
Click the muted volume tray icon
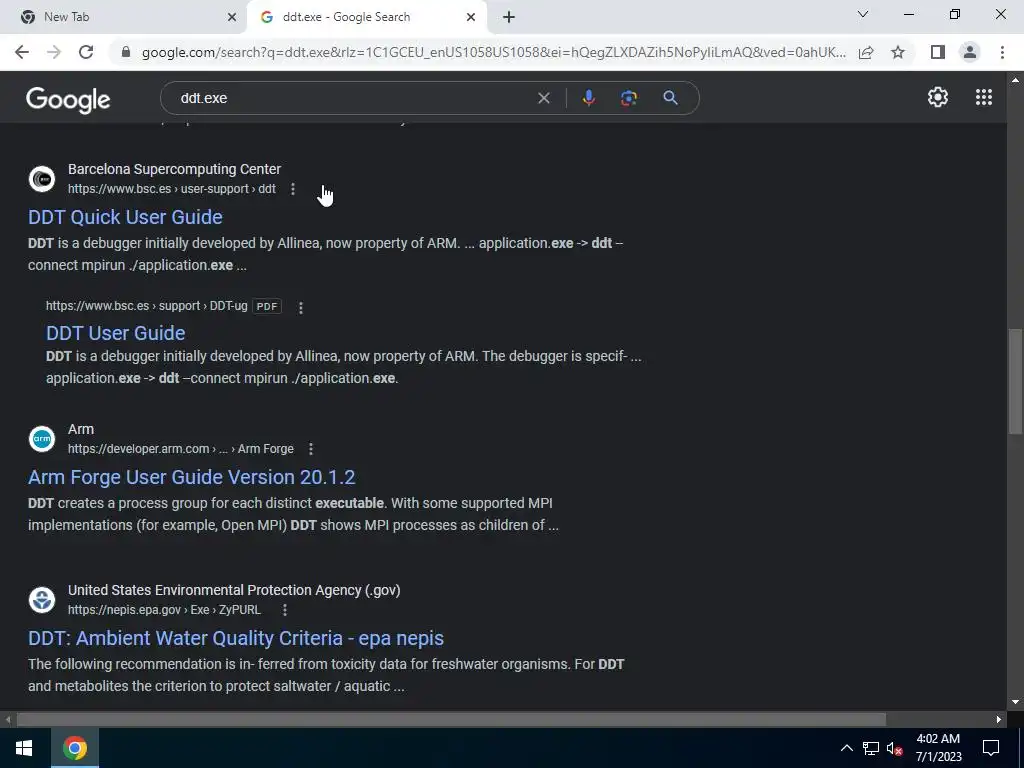(895, 748)
